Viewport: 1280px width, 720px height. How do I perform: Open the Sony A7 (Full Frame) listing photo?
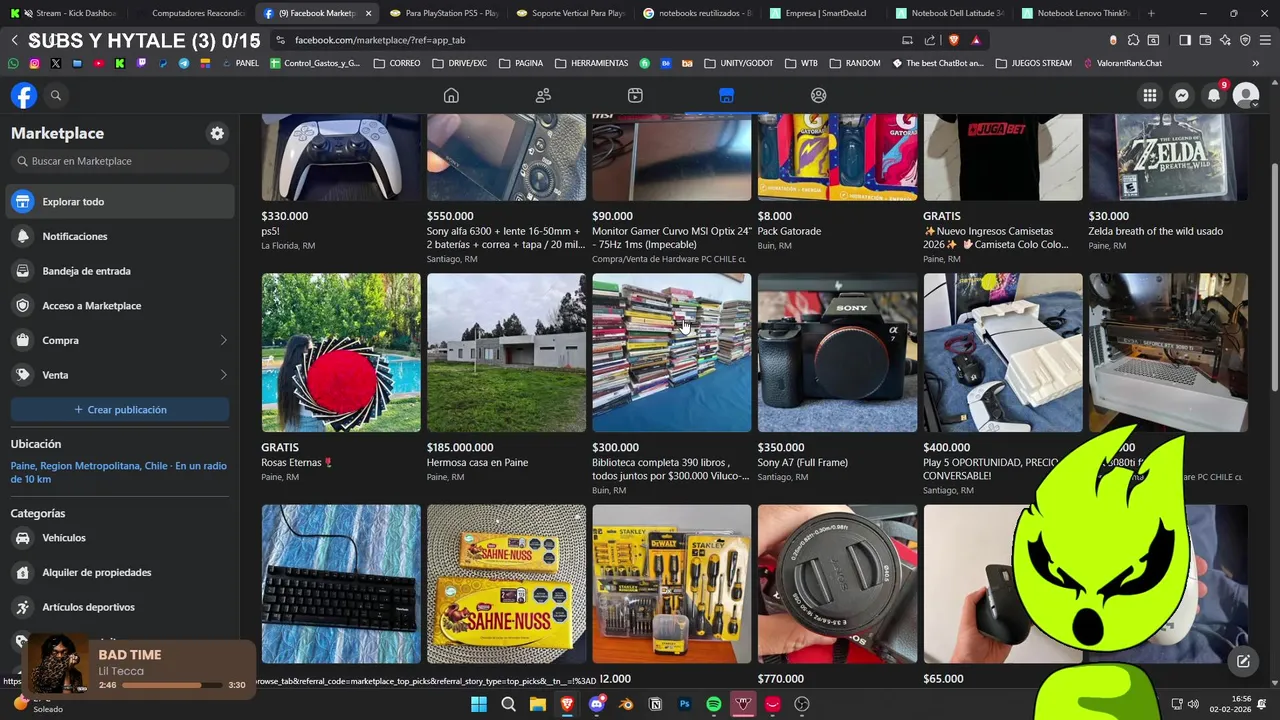(x=837, y=352)
